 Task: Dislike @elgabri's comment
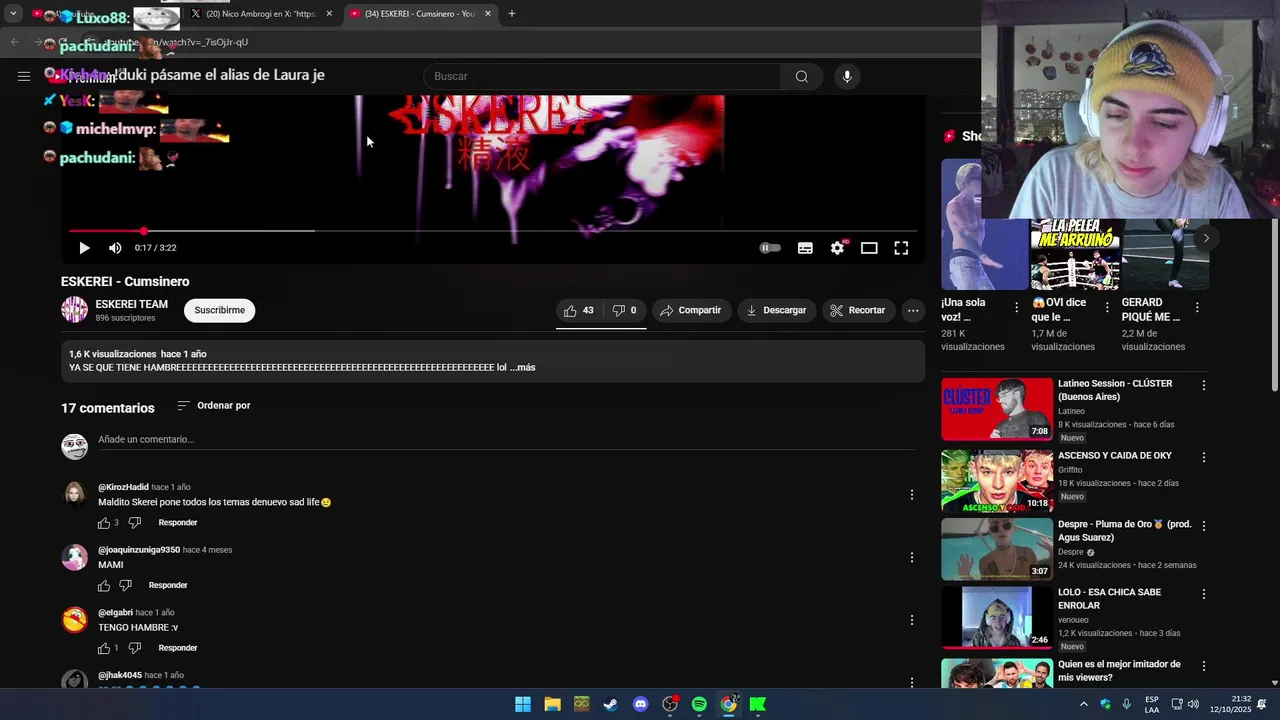tap(135, 648)
